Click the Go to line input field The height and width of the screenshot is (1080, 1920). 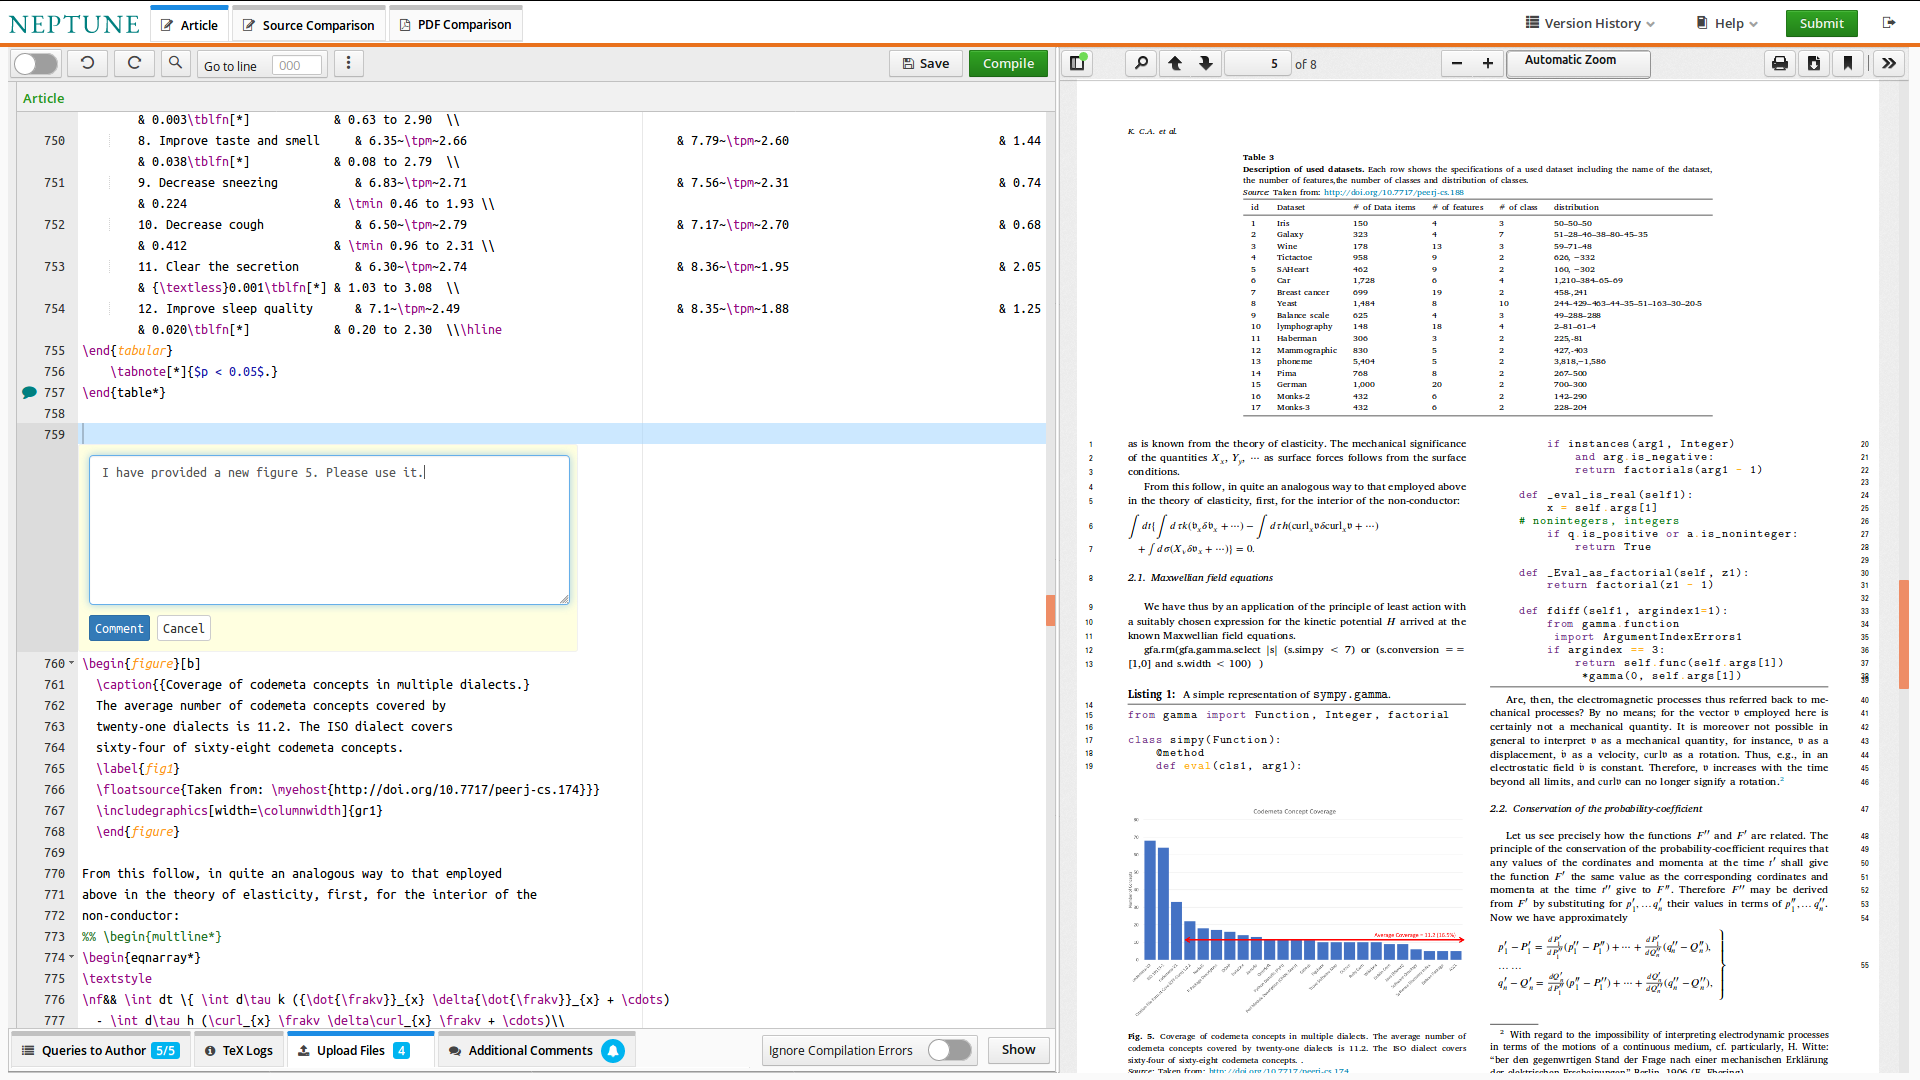click(297, 65)
